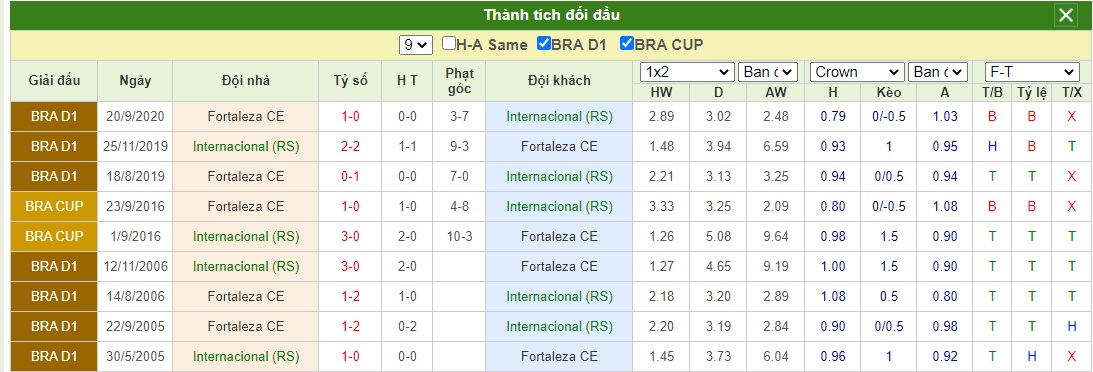Select the 1-2 score from 22/9/2005

point(351,326)
